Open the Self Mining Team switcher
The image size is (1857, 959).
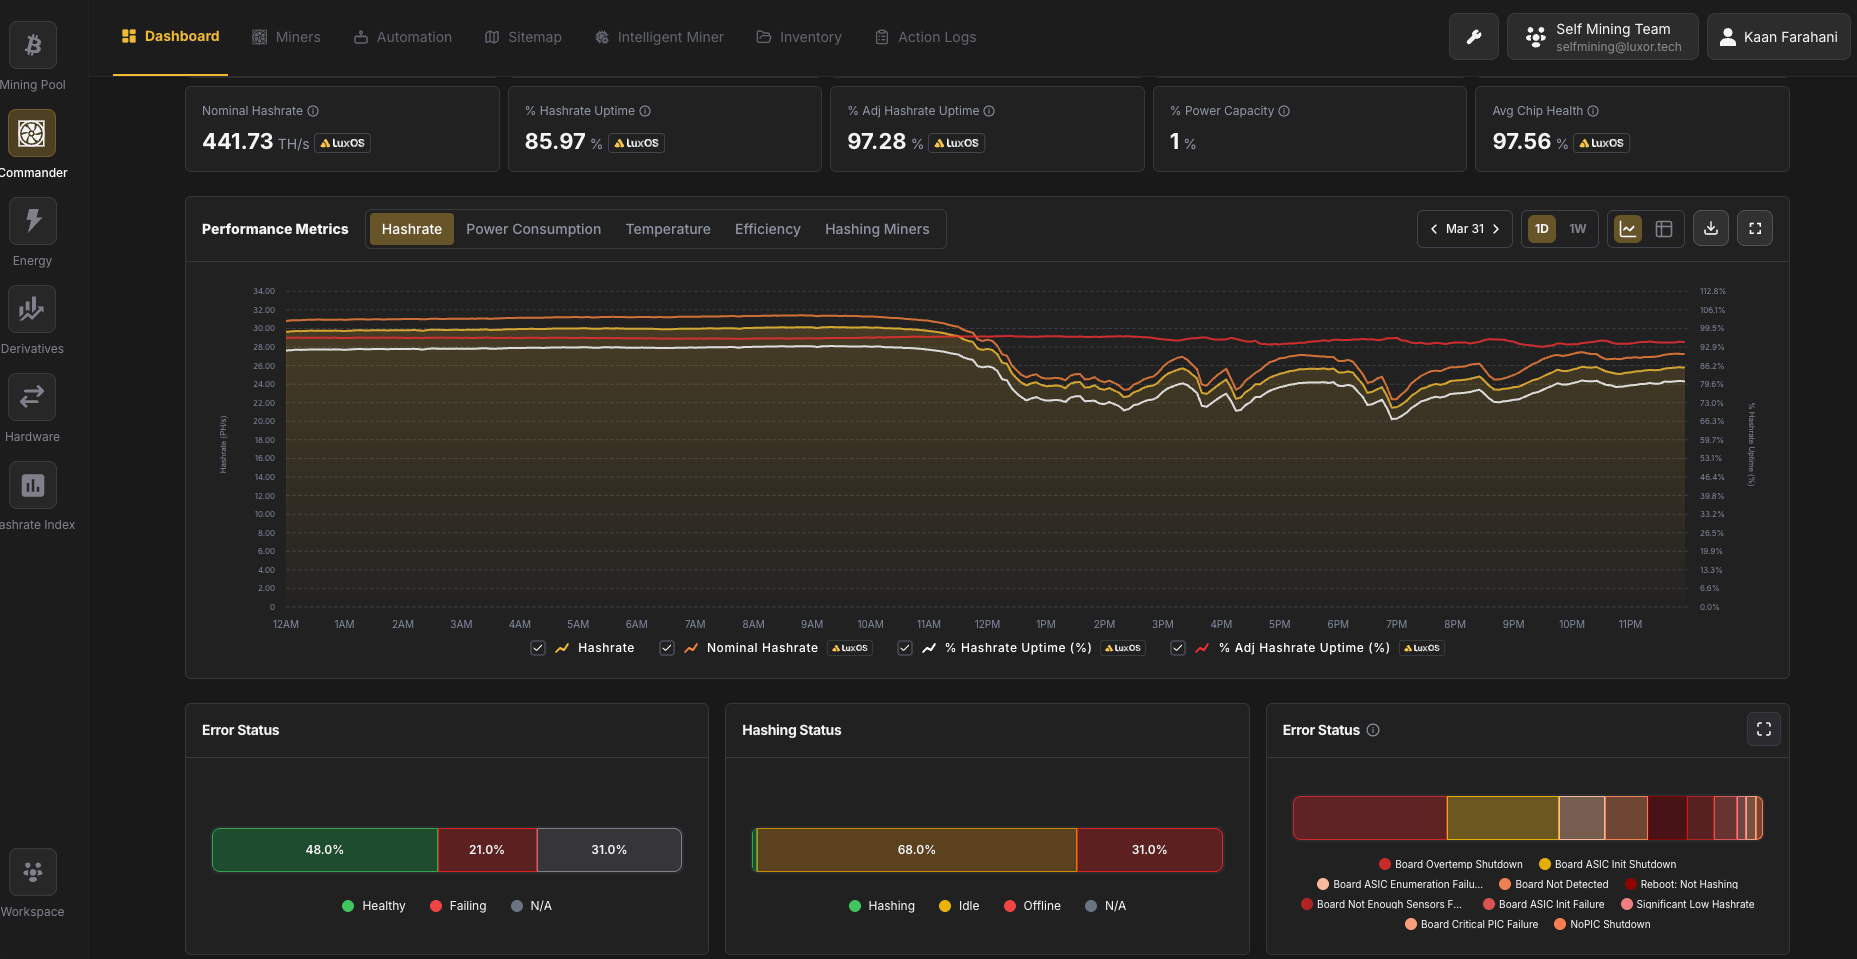click(x=1602, y=36)
